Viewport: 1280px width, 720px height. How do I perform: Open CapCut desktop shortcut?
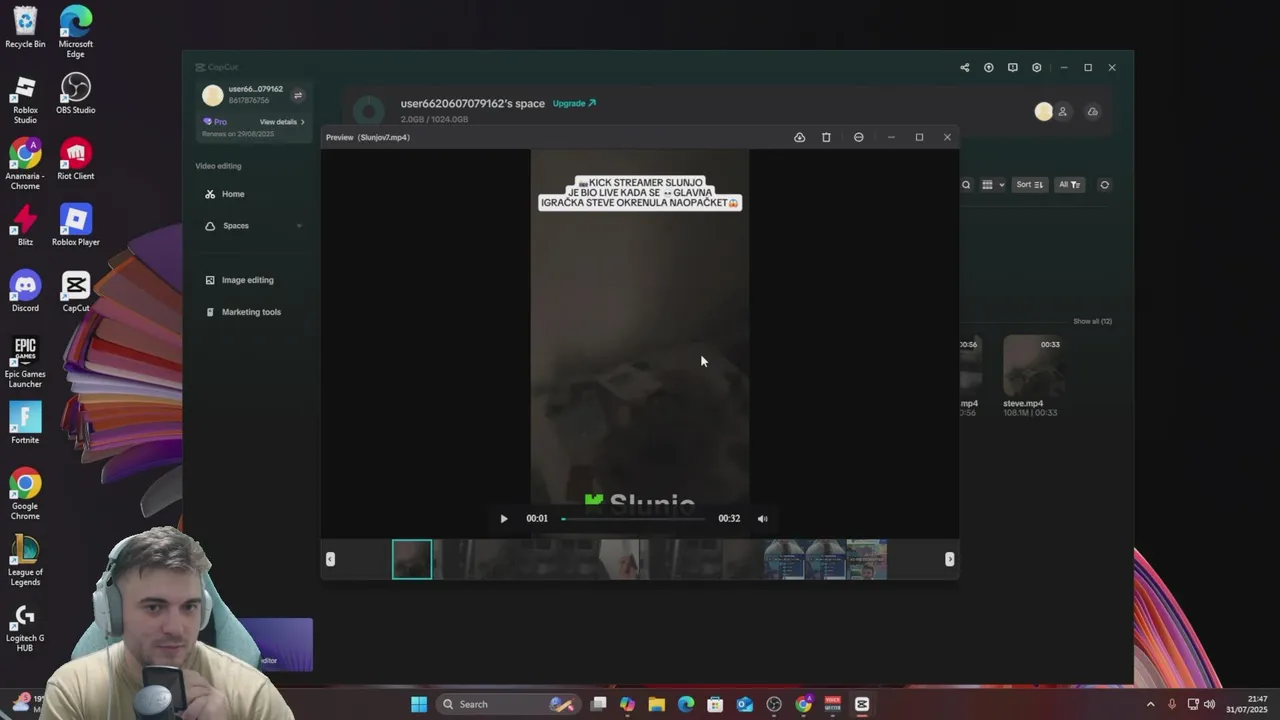76,291
